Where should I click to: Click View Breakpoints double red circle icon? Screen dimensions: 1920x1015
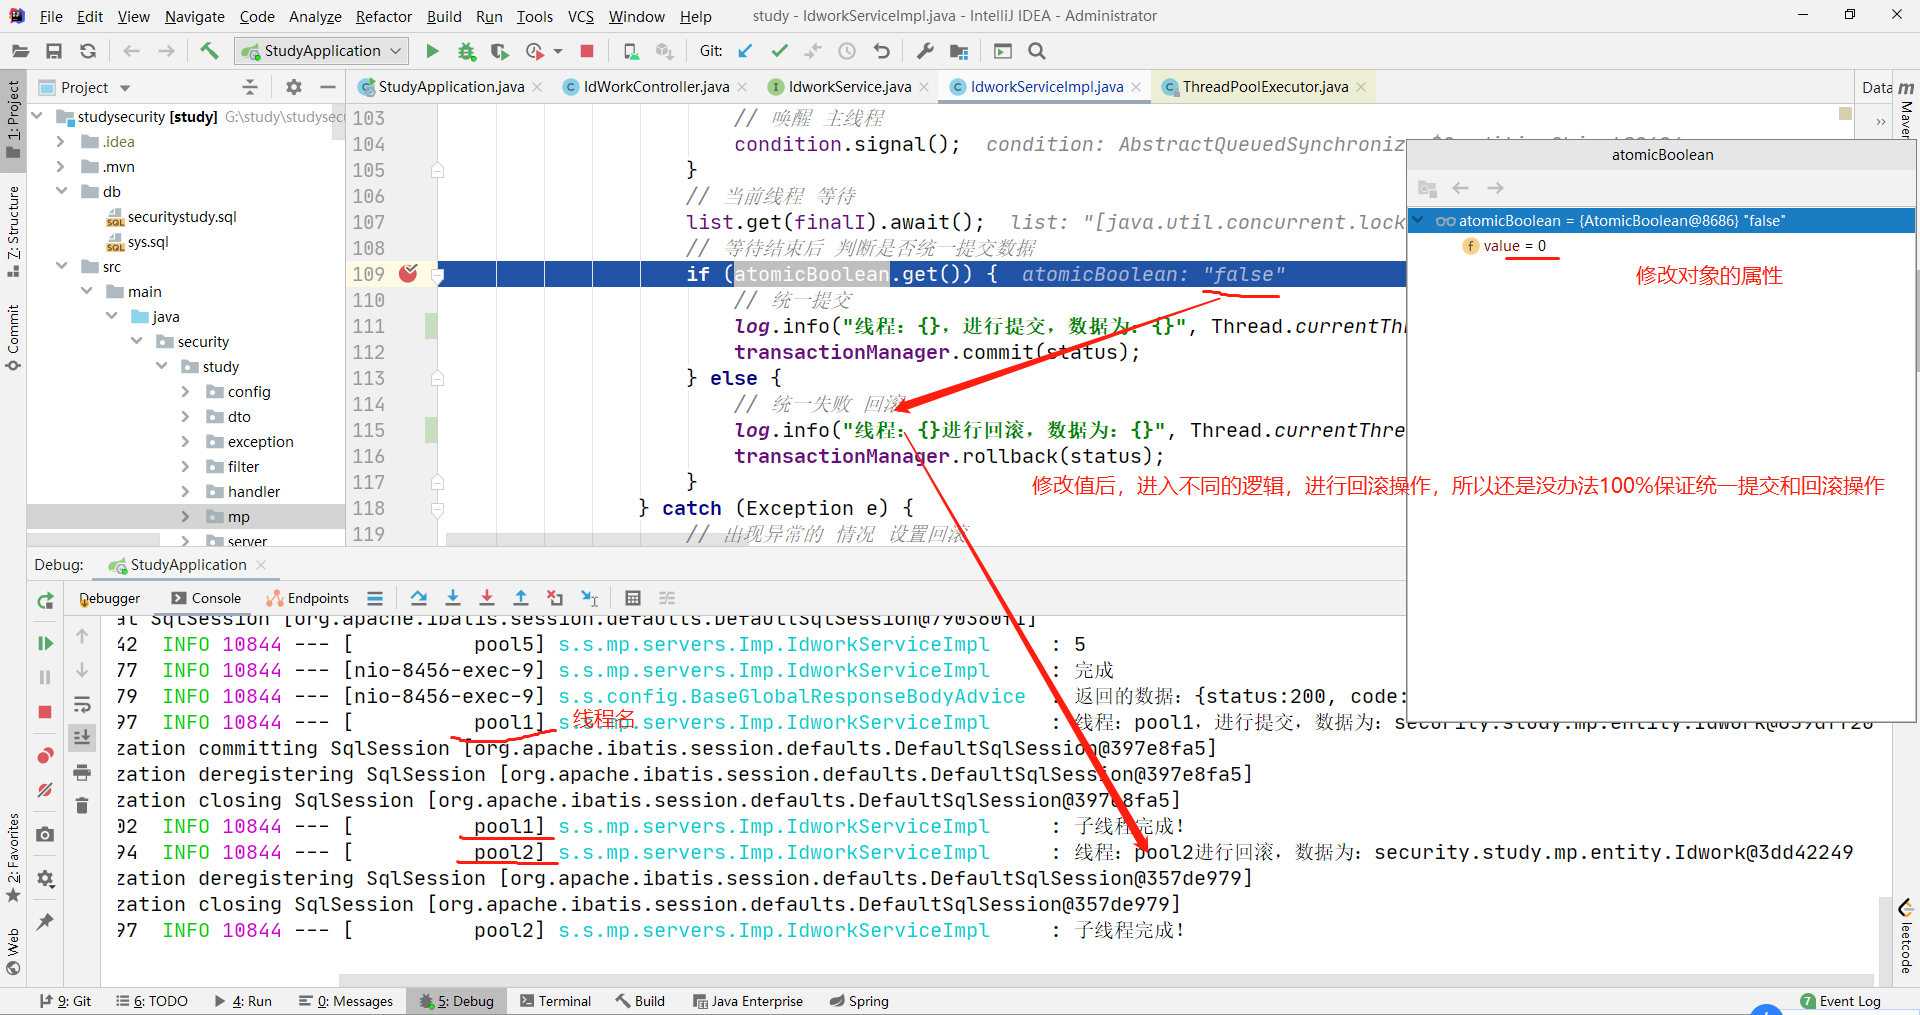(45, 755)
